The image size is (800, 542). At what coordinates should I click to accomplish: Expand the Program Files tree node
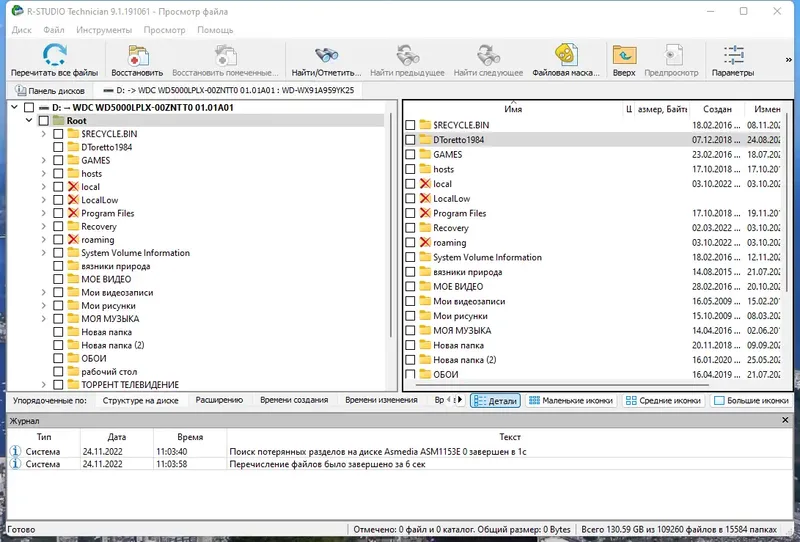43,213
